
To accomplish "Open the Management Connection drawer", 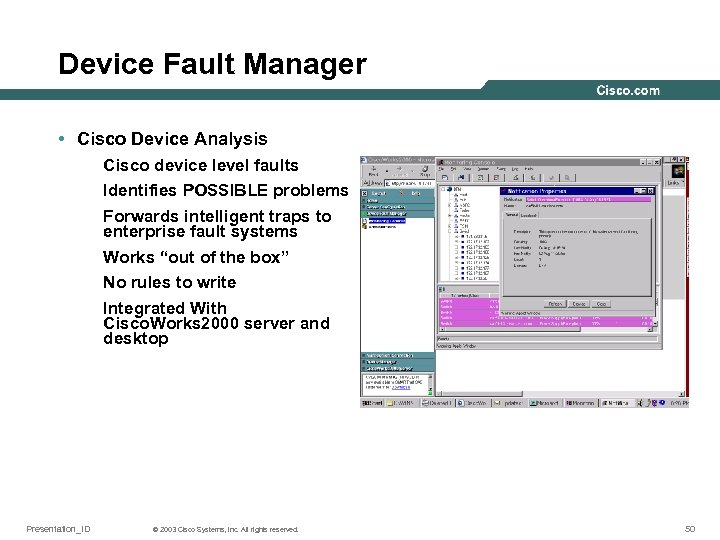I will 398,355.
